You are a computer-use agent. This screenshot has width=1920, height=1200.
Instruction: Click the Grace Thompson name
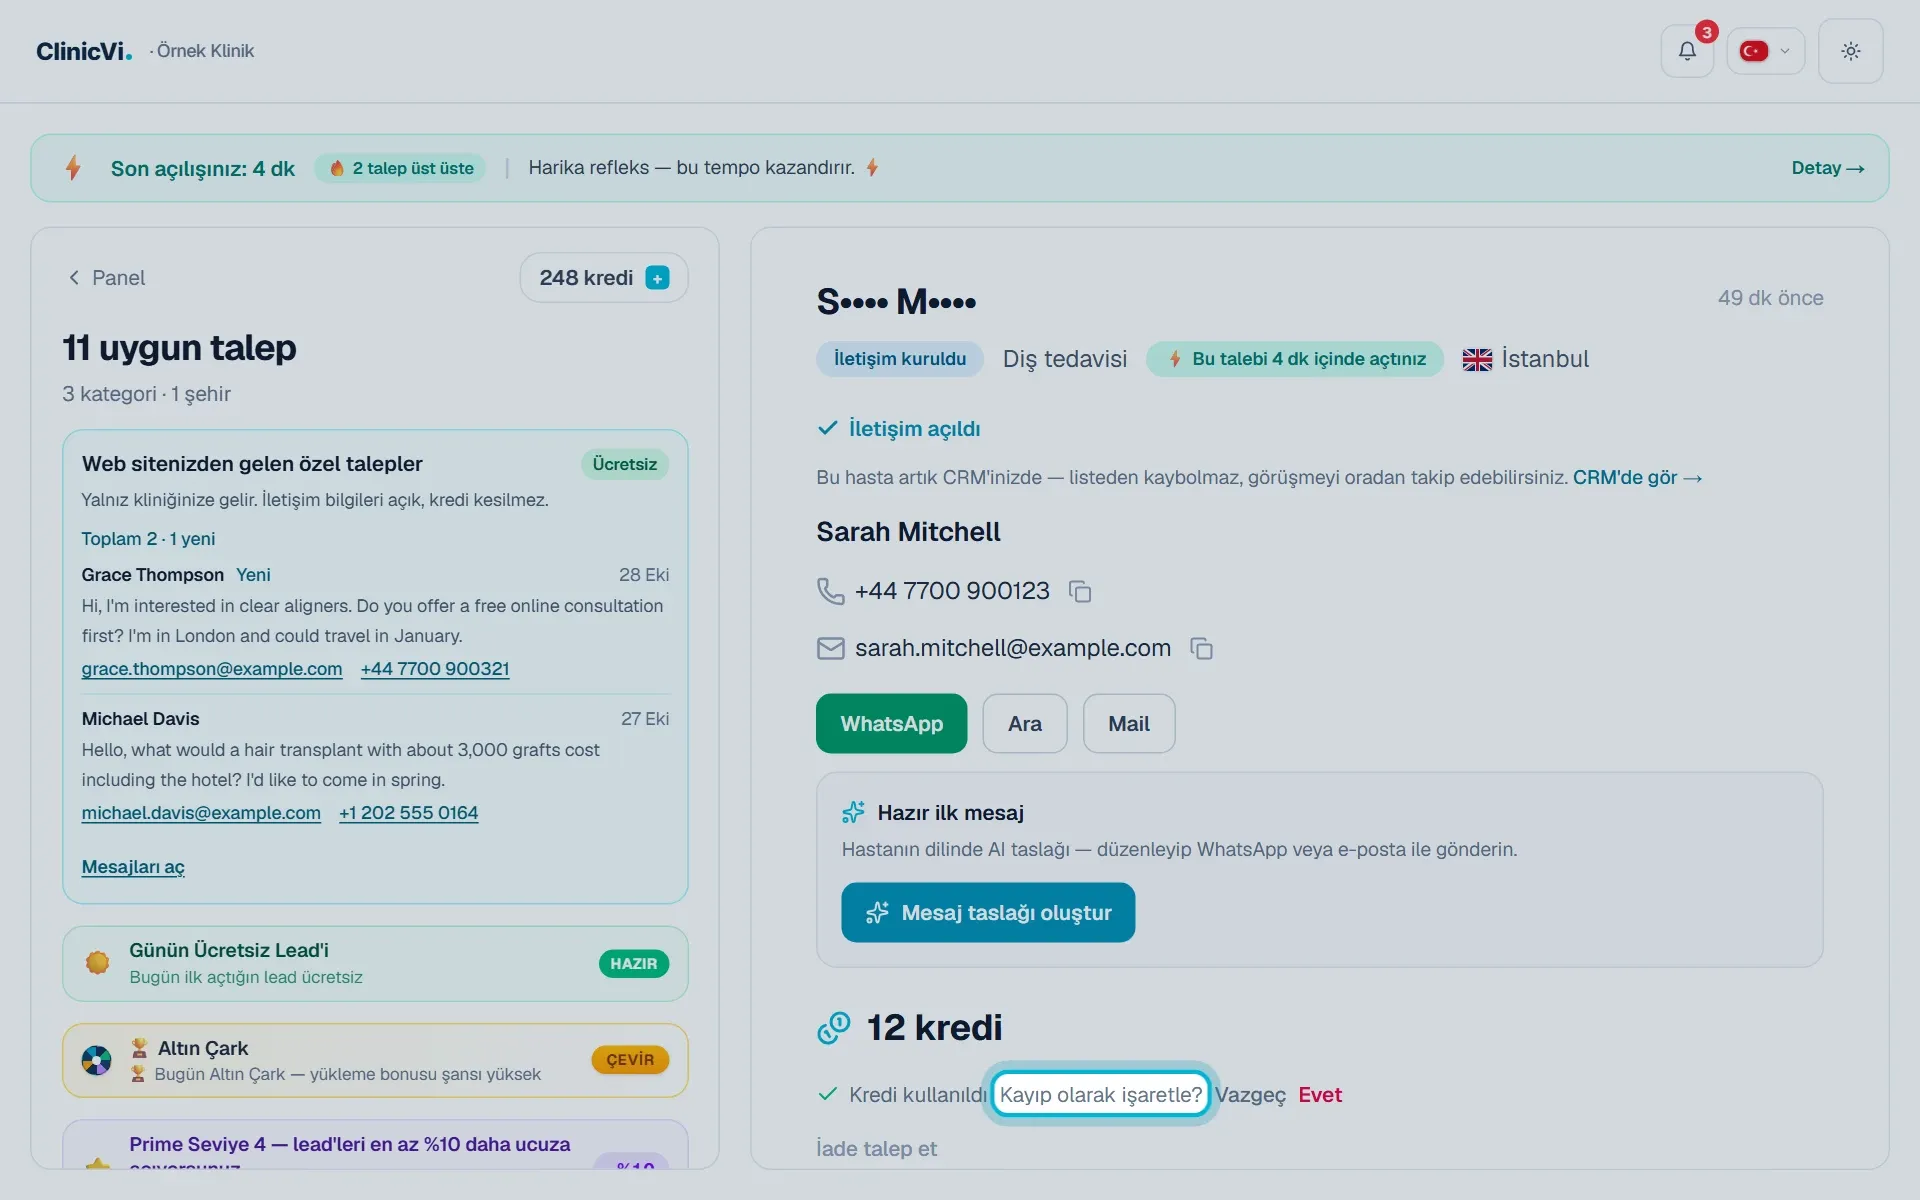(x=152, y=575)
